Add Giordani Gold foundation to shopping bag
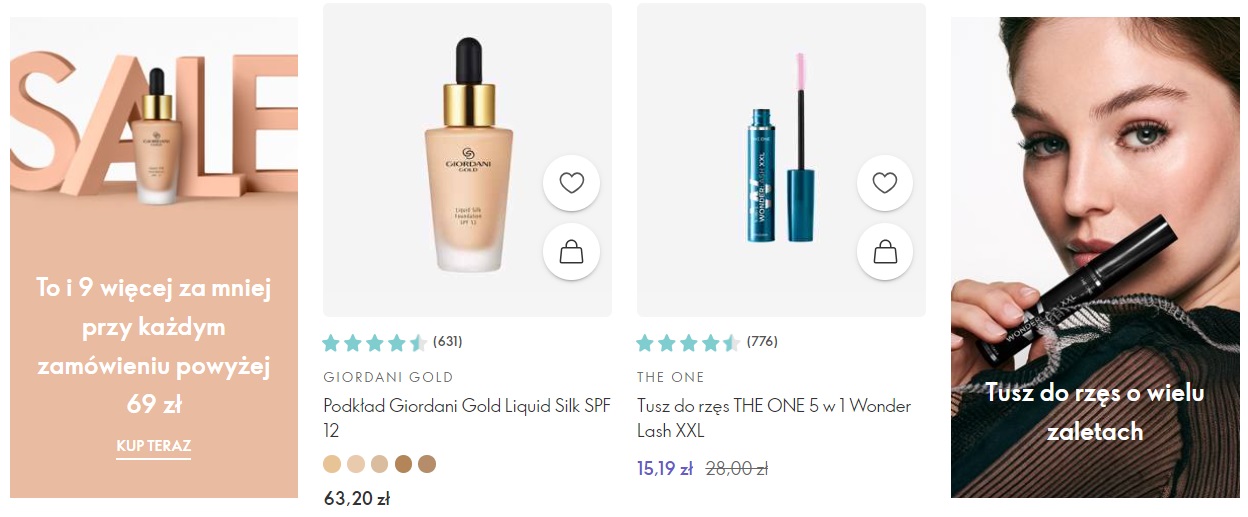Screen dimensions: 1248x517 (x=571, y=251)
